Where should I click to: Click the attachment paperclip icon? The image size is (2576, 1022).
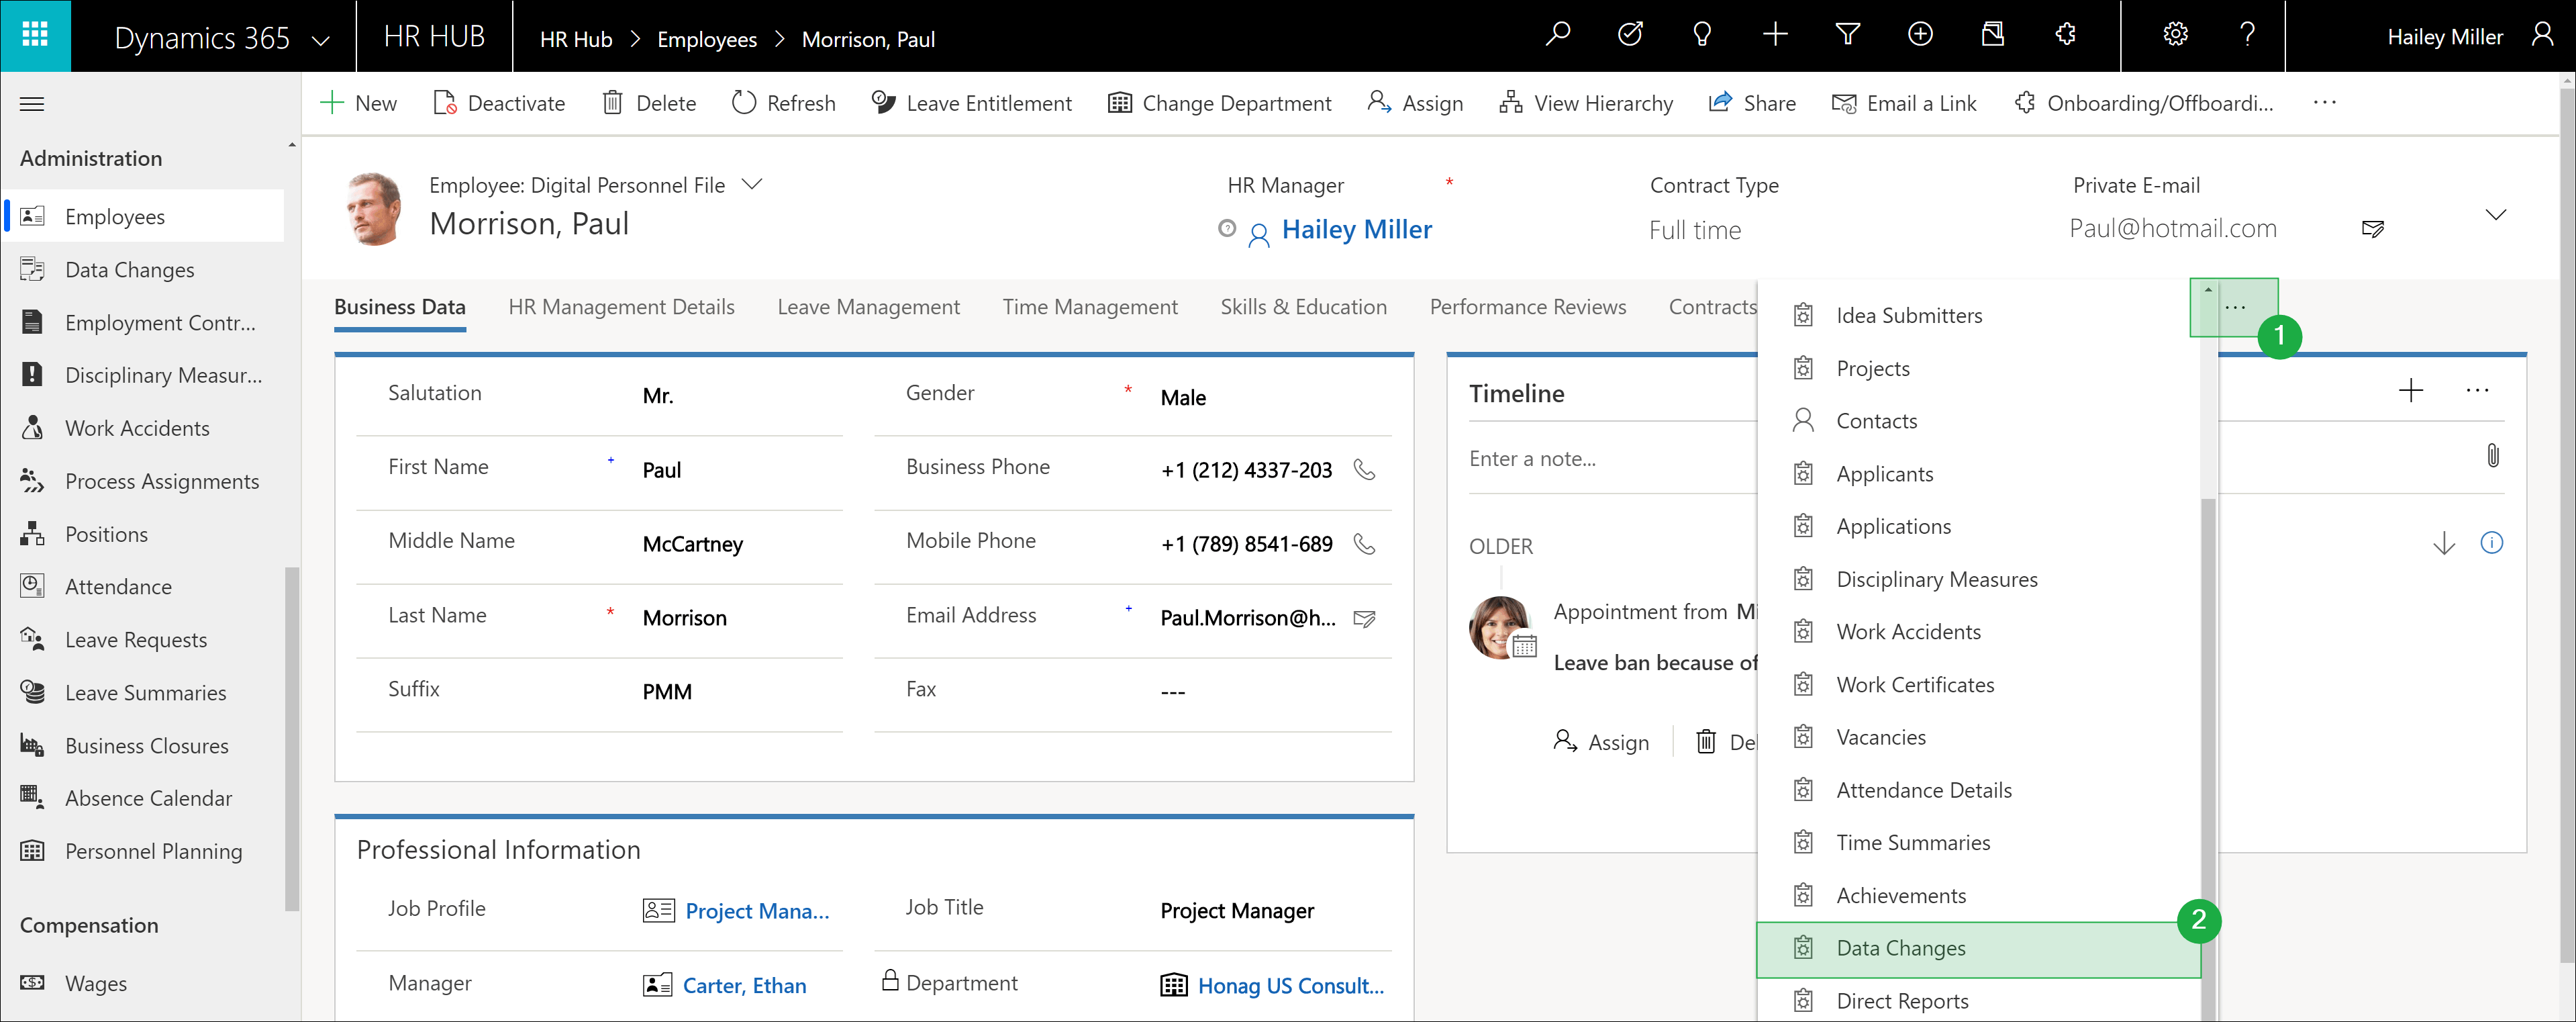point(2492,456)
